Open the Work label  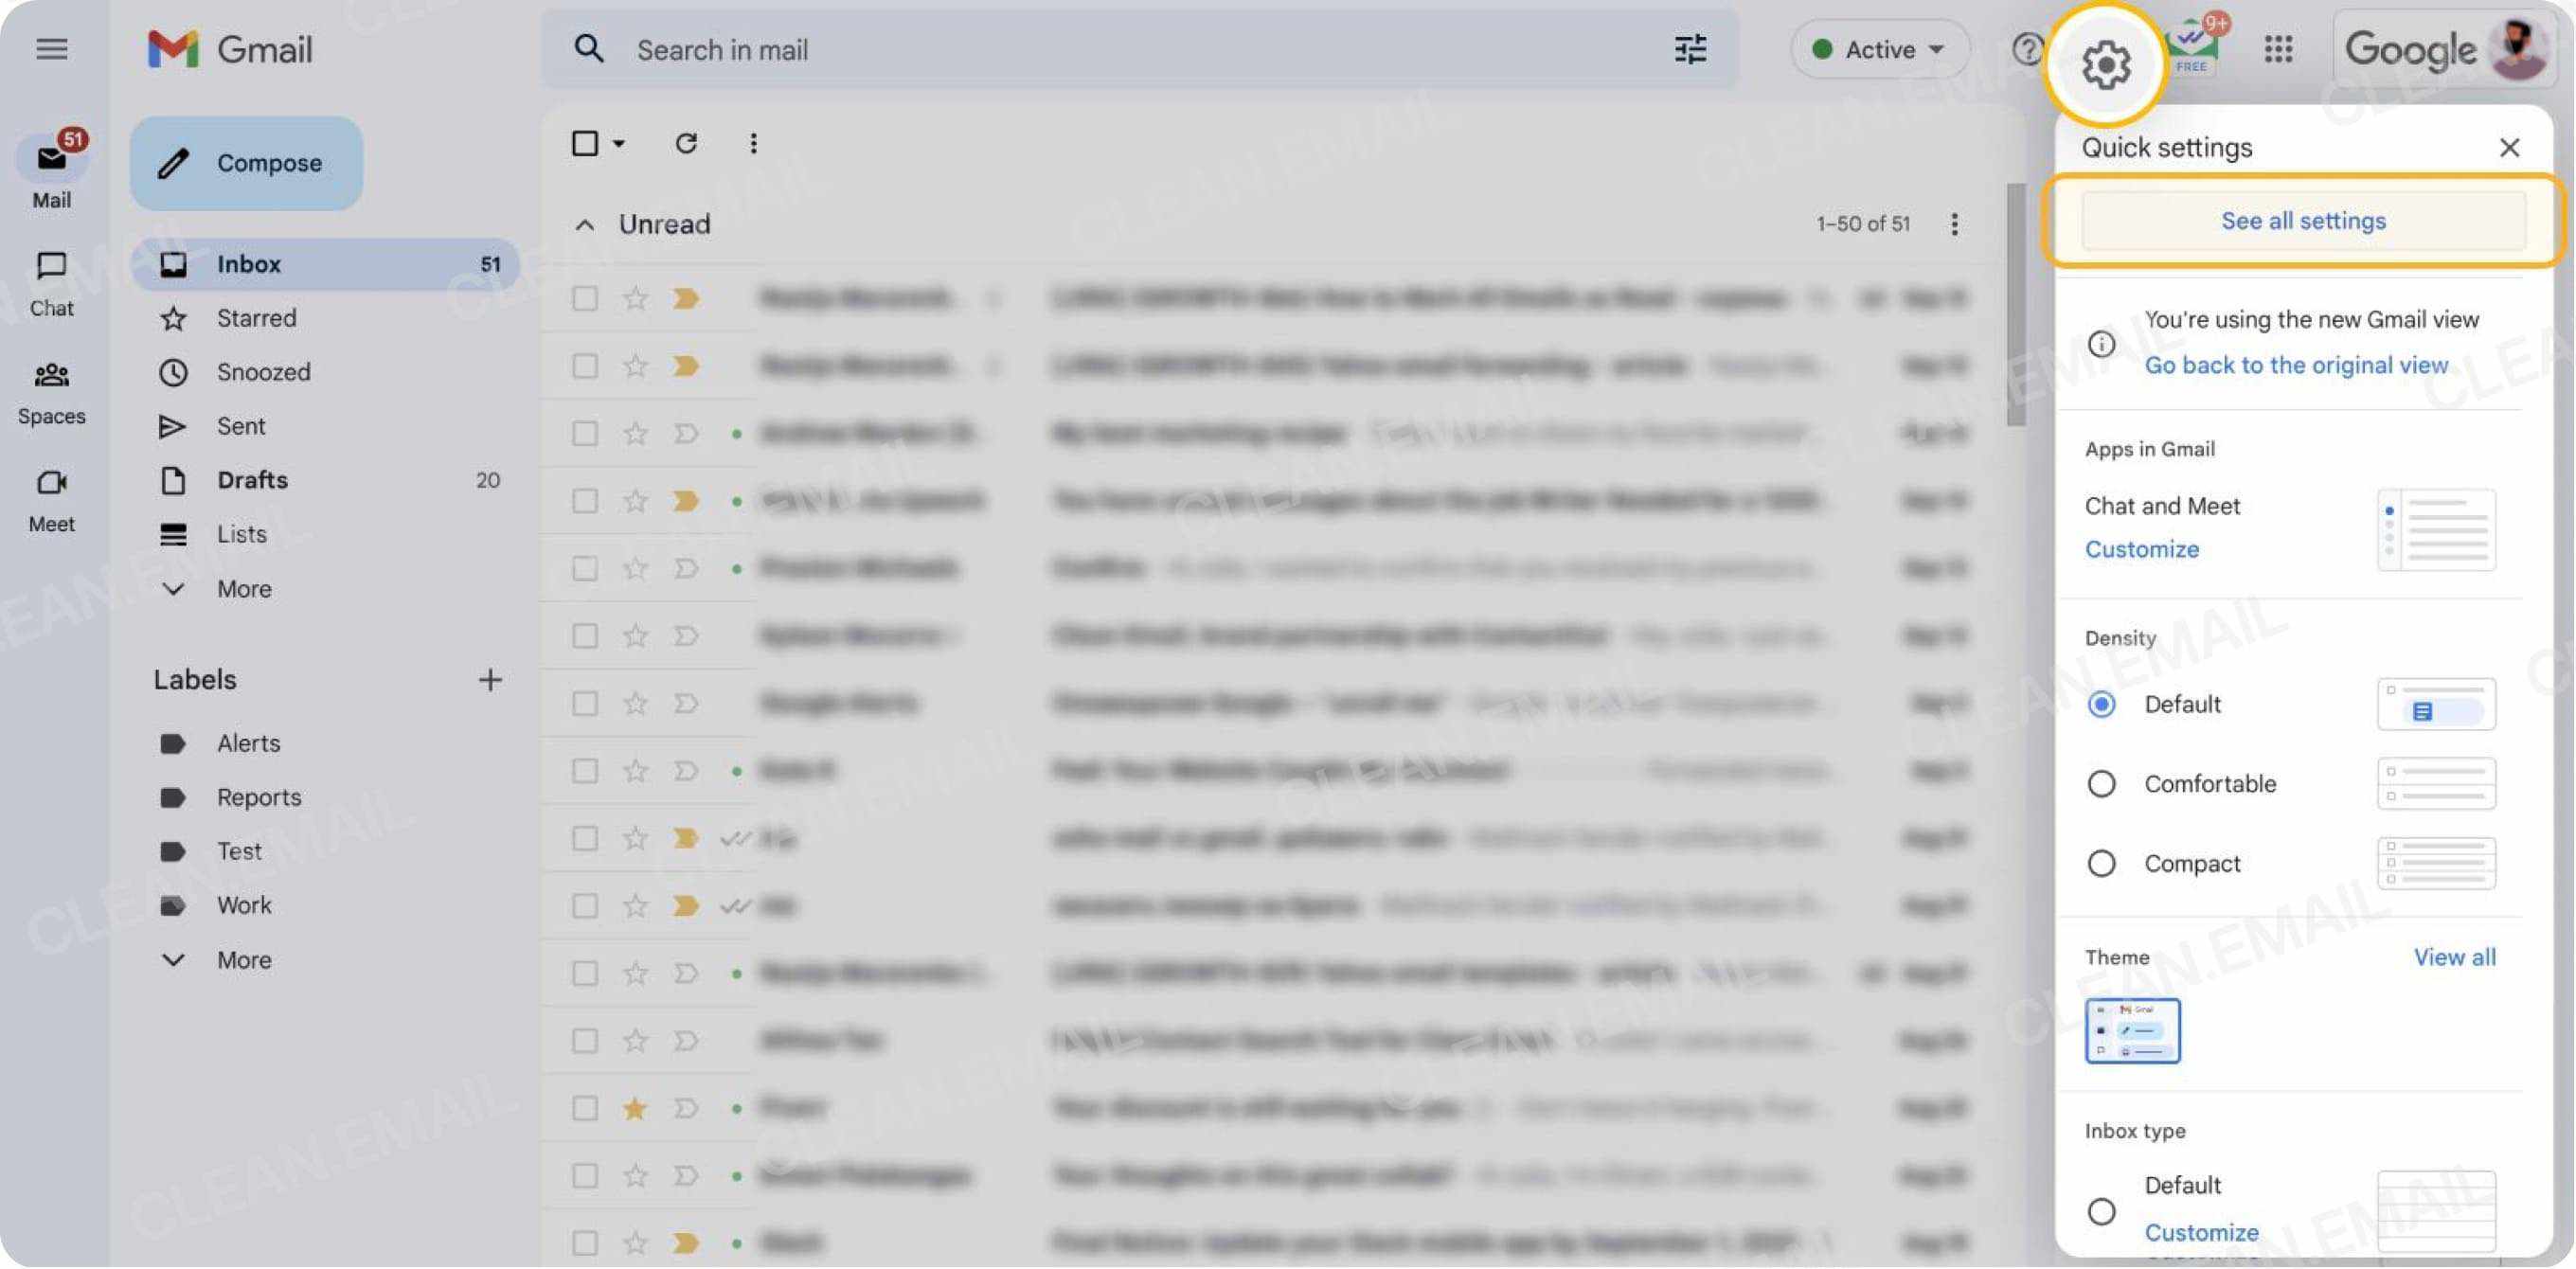click(243, 905)
